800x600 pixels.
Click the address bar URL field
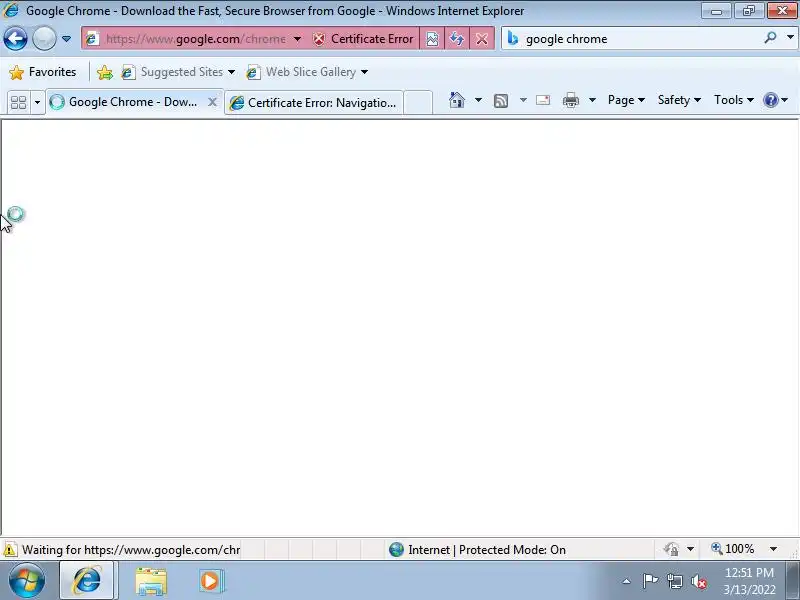195,39
